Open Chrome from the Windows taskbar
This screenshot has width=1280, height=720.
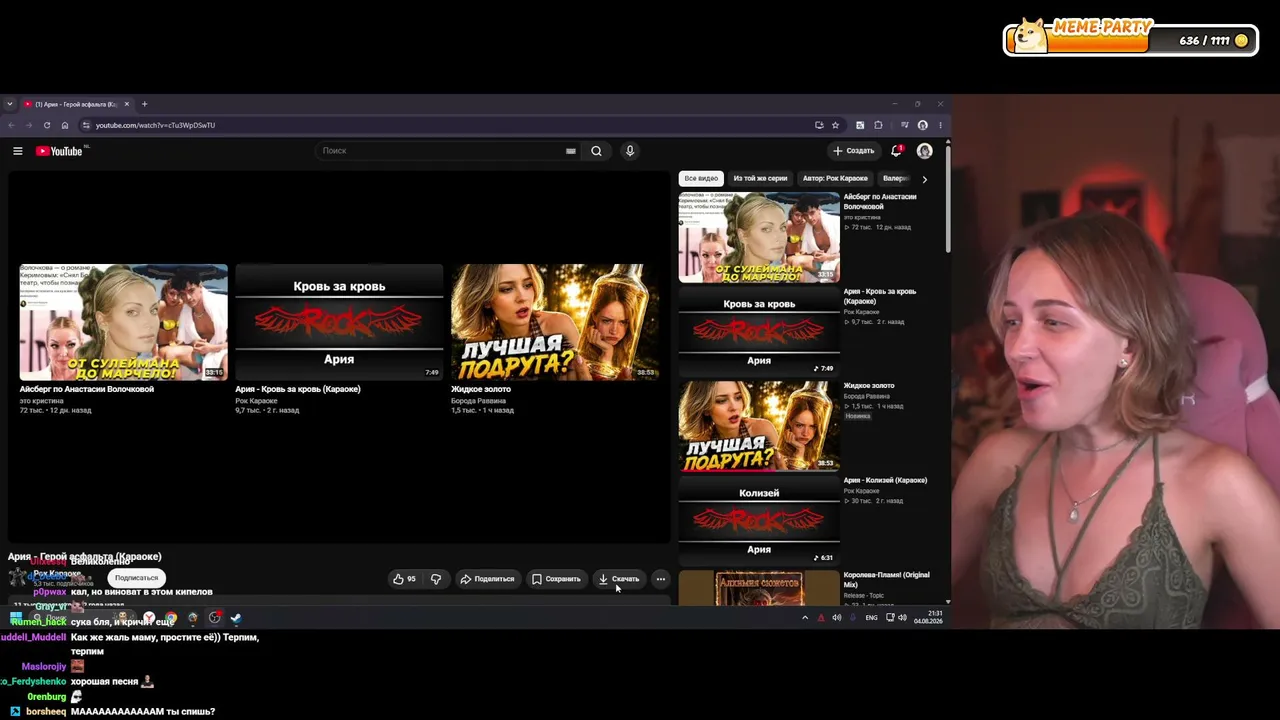(171, 618)
